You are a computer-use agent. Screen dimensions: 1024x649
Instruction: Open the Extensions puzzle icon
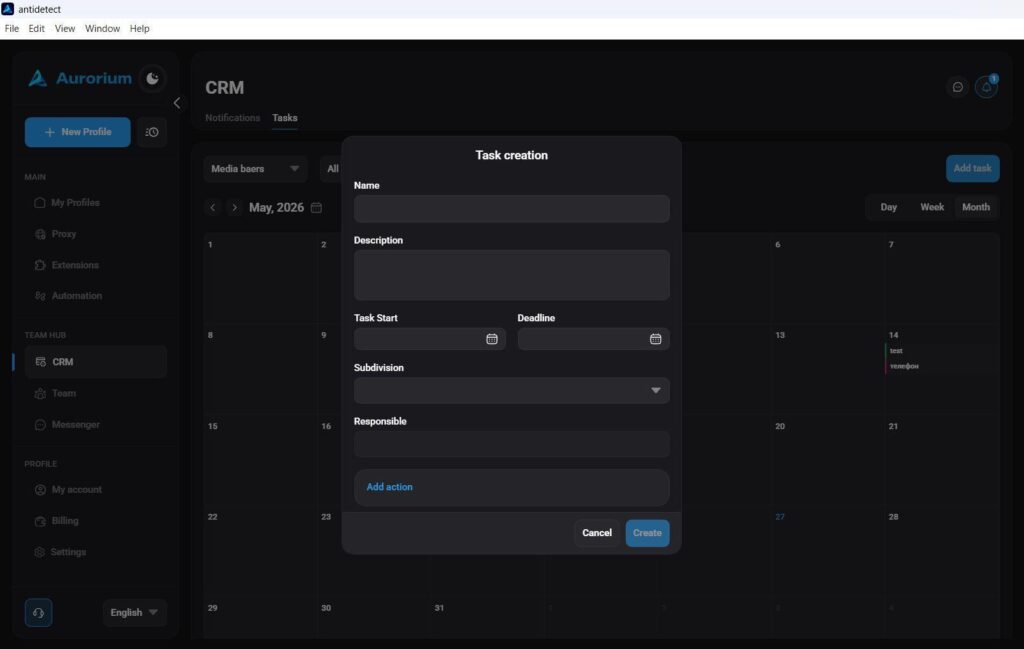40,265
